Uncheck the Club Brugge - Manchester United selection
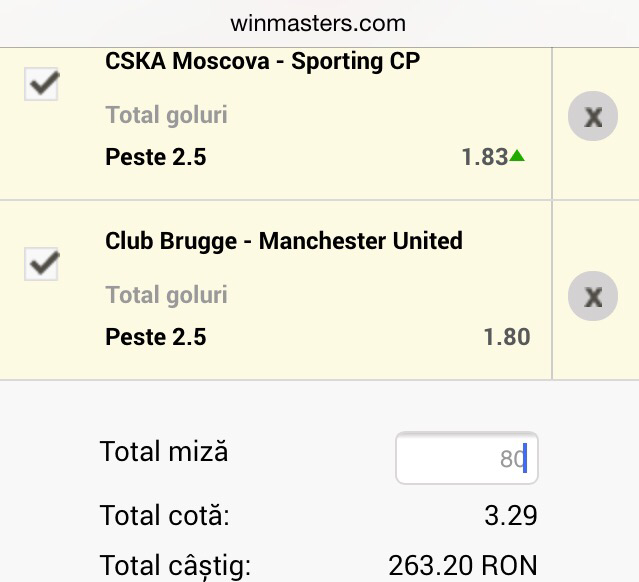Screen dimensions: 639x582 coord(41,264)
